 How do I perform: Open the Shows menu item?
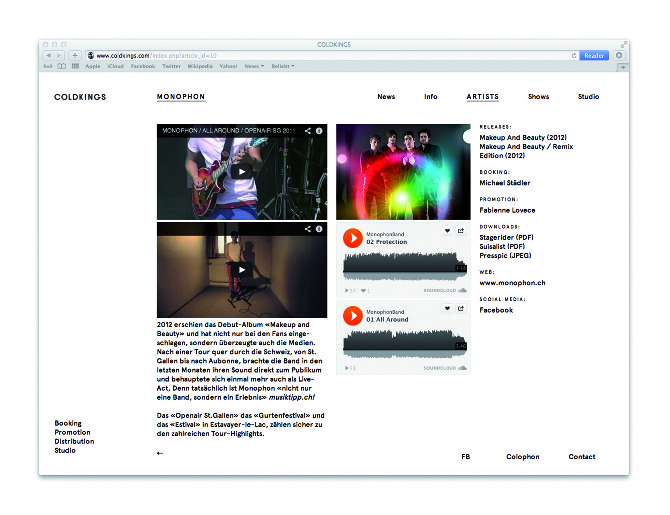(538, 97)
